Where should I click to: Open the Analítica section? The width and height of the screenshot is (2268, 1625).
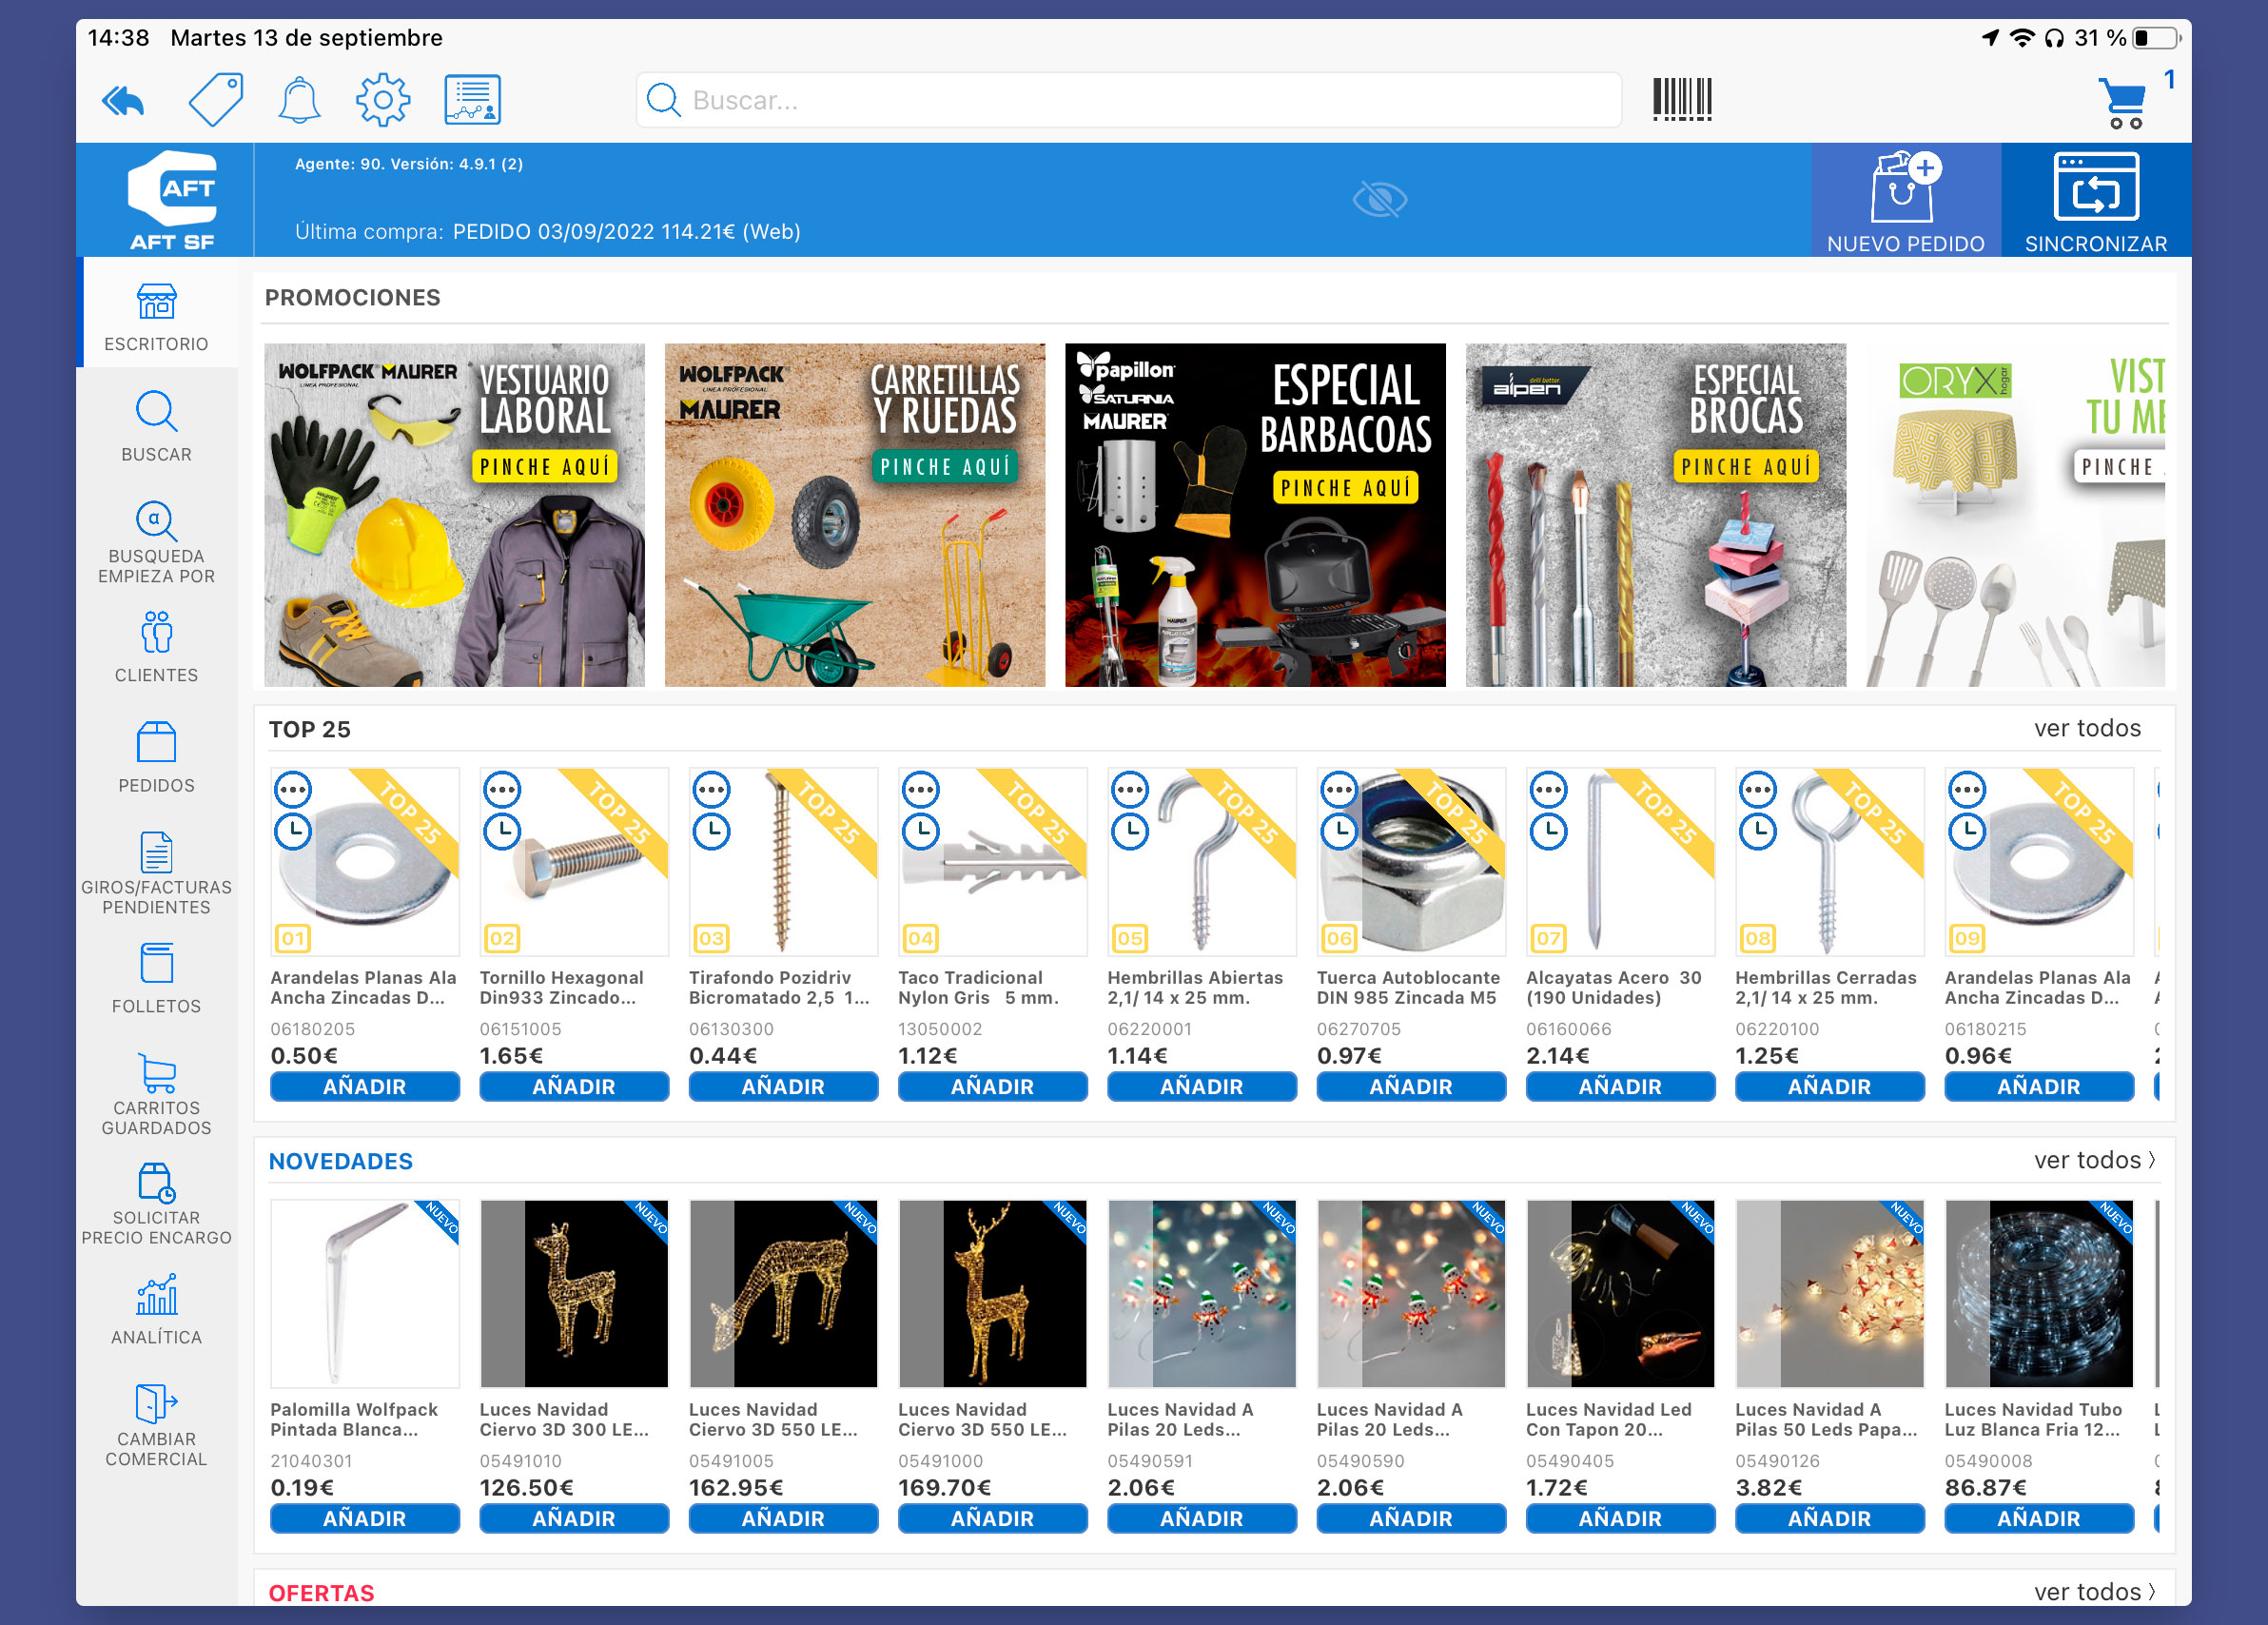point(156,1310)
